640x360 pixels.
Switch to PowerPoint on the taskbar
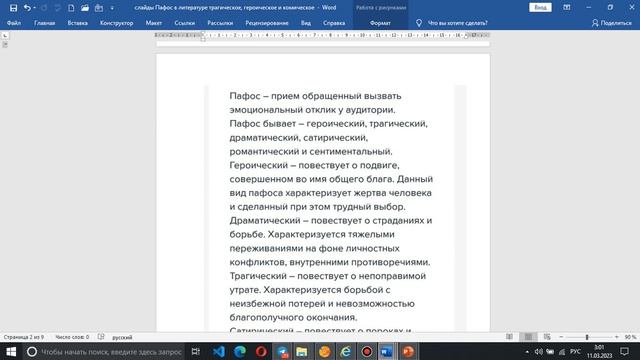[408, 351]
